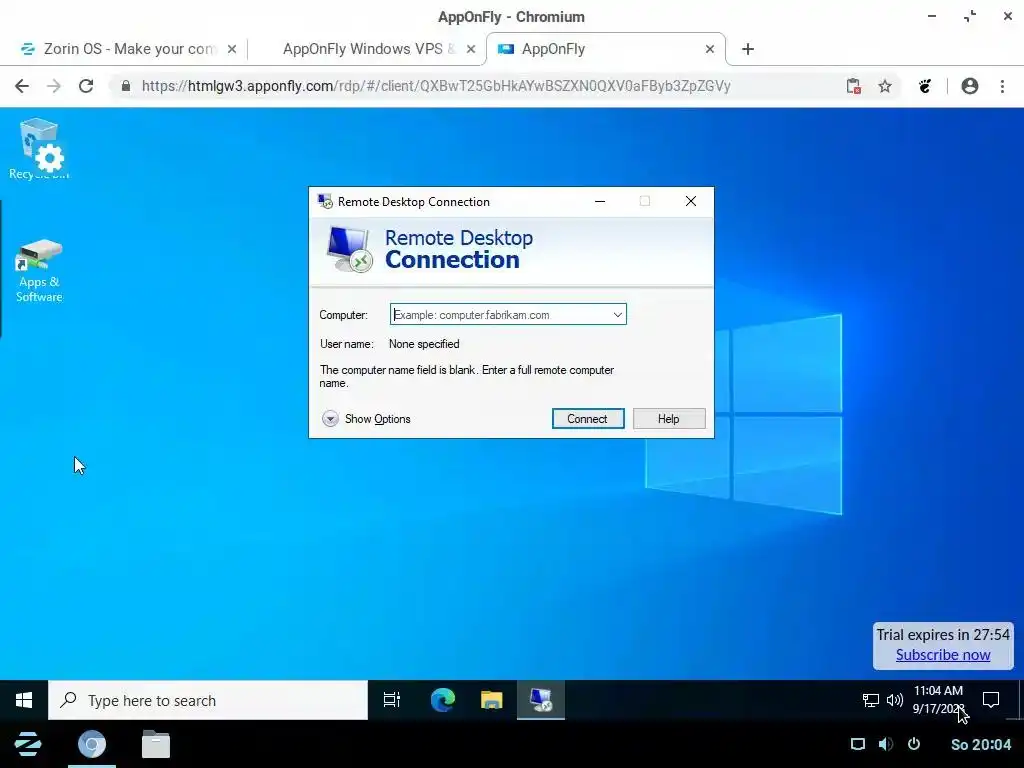Open Chromium profile avatar button

(970, 86)
